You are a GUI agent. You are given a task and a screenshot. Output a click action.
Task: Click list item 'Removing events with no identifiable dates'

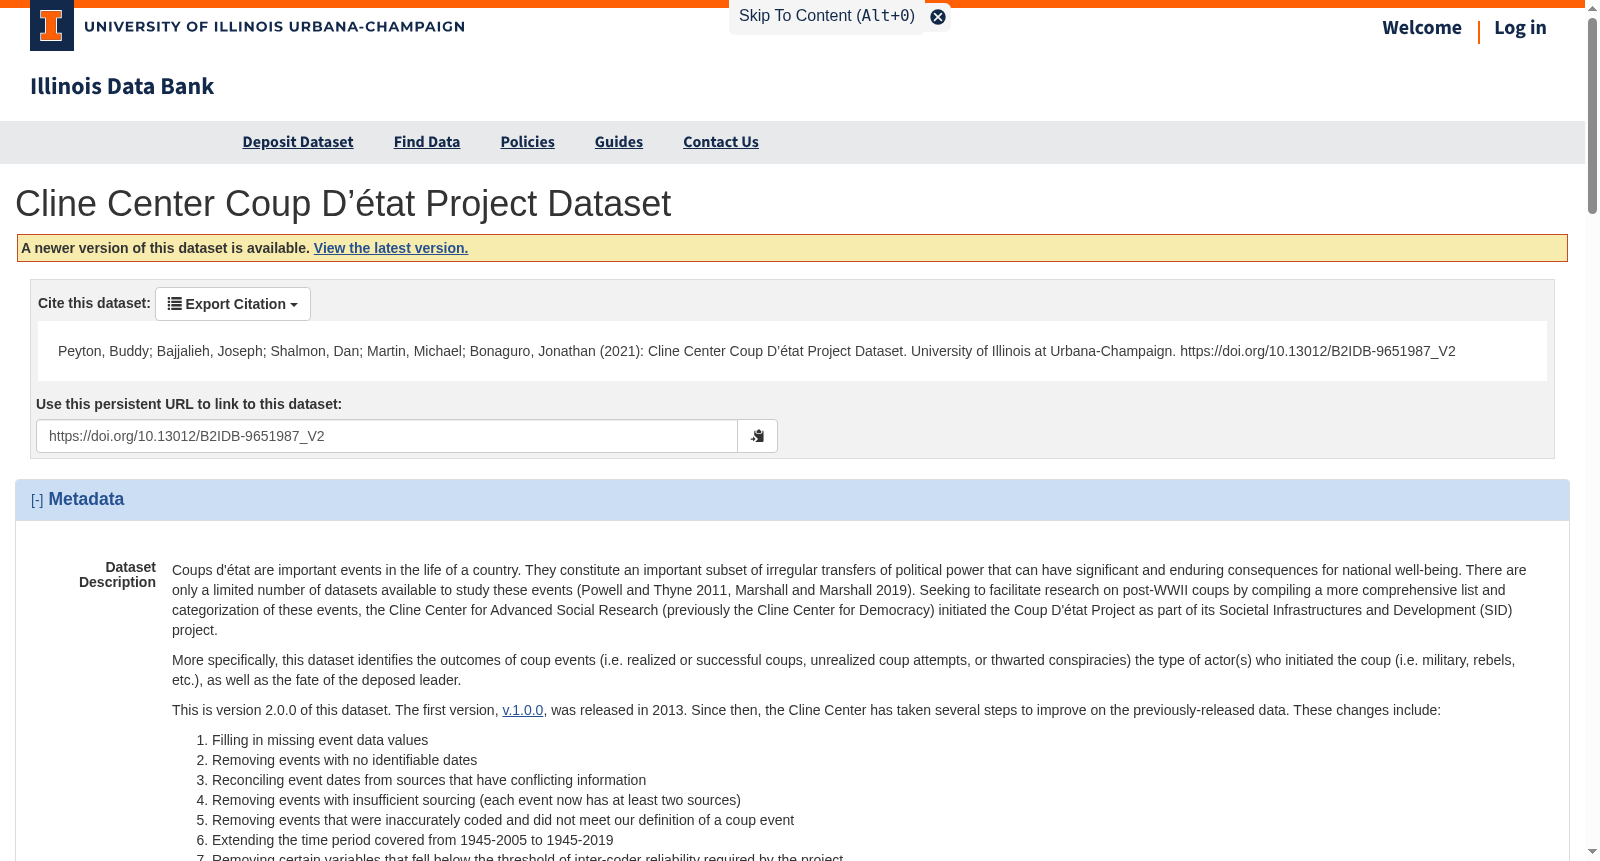tap(344, 760)
